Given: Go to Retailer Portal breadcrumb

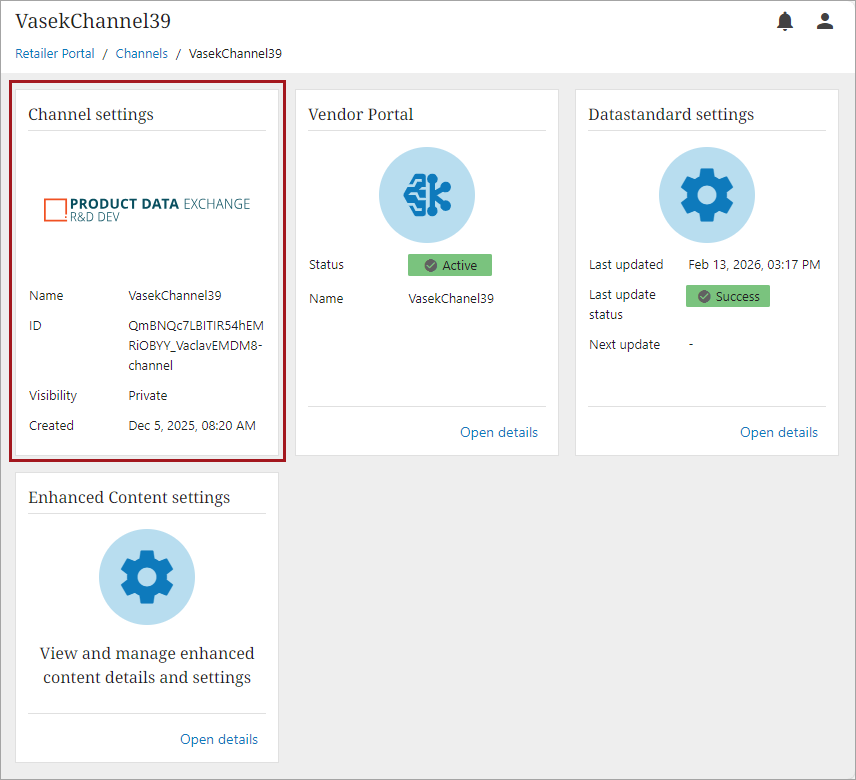Looking at the screenshot, I should (x=55, y=54).
